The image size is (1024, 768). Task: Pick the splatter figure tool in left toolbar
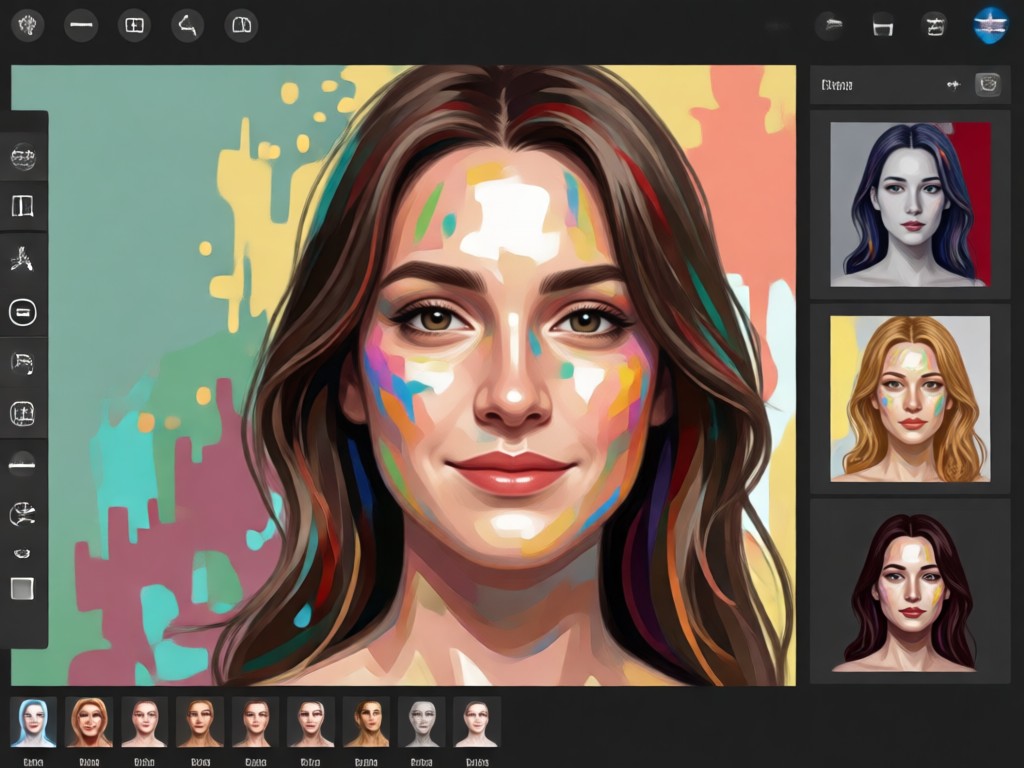point(22,259)
